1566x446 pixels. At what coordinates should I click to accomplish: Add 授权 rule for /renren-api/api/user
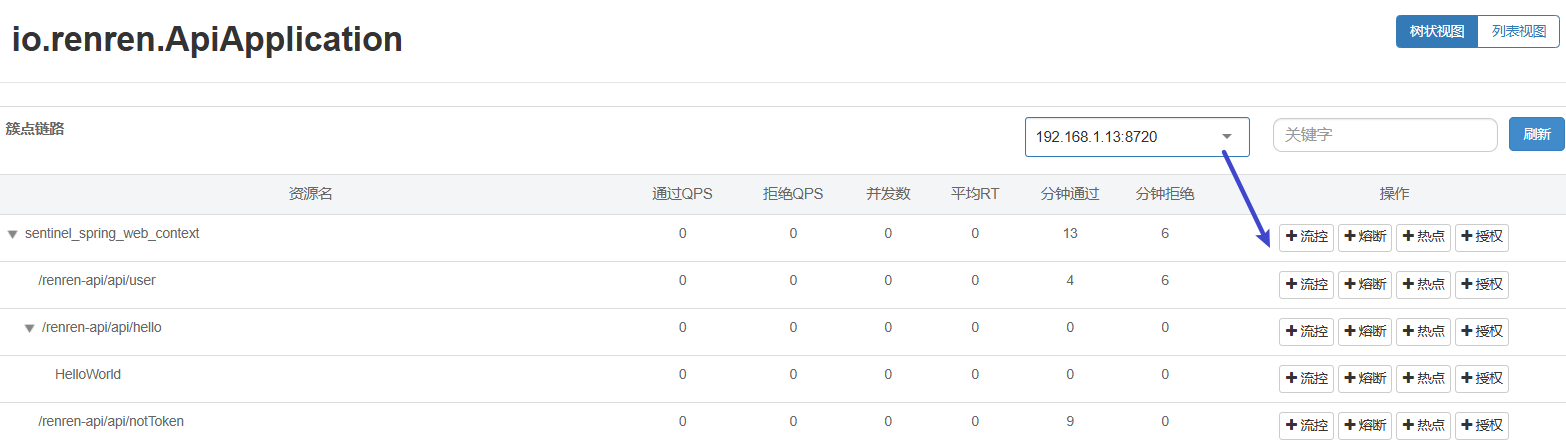coord(1481,284)
